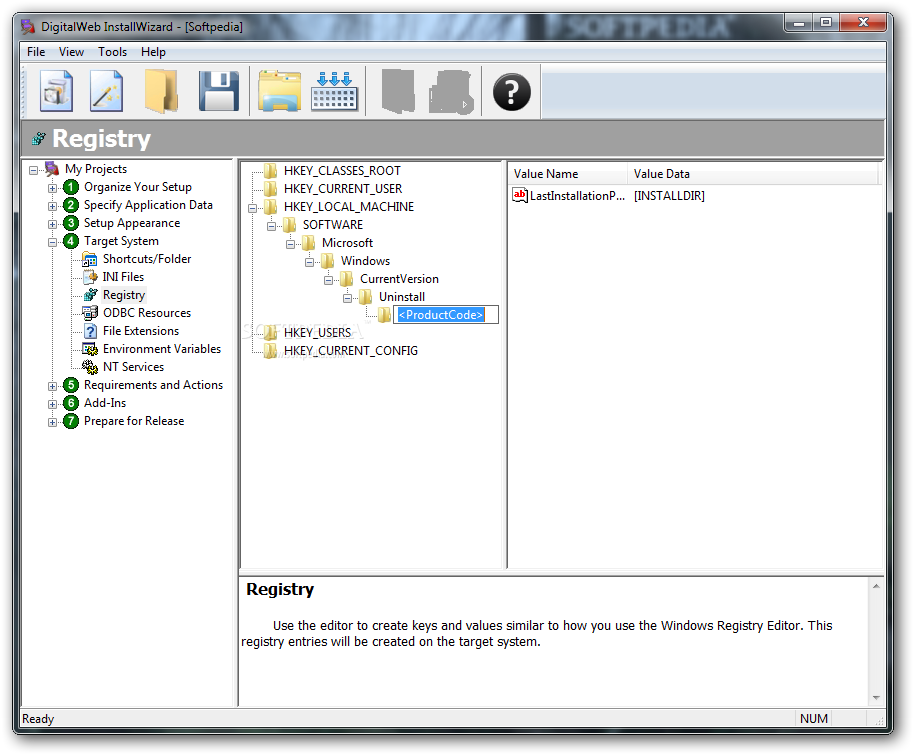
Task: Click the My Projects root icon
Action: point(52,169)
